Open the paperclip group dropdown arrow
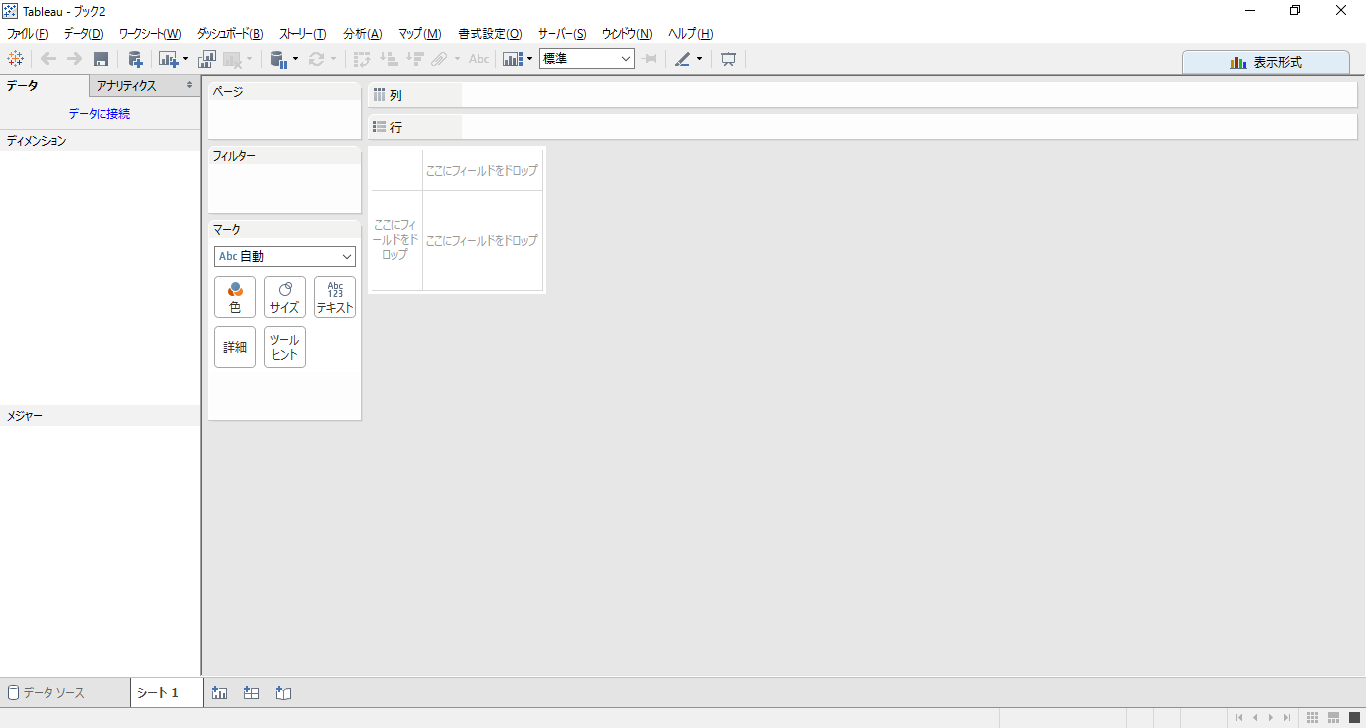1366x728 pixels. [457, 59]
